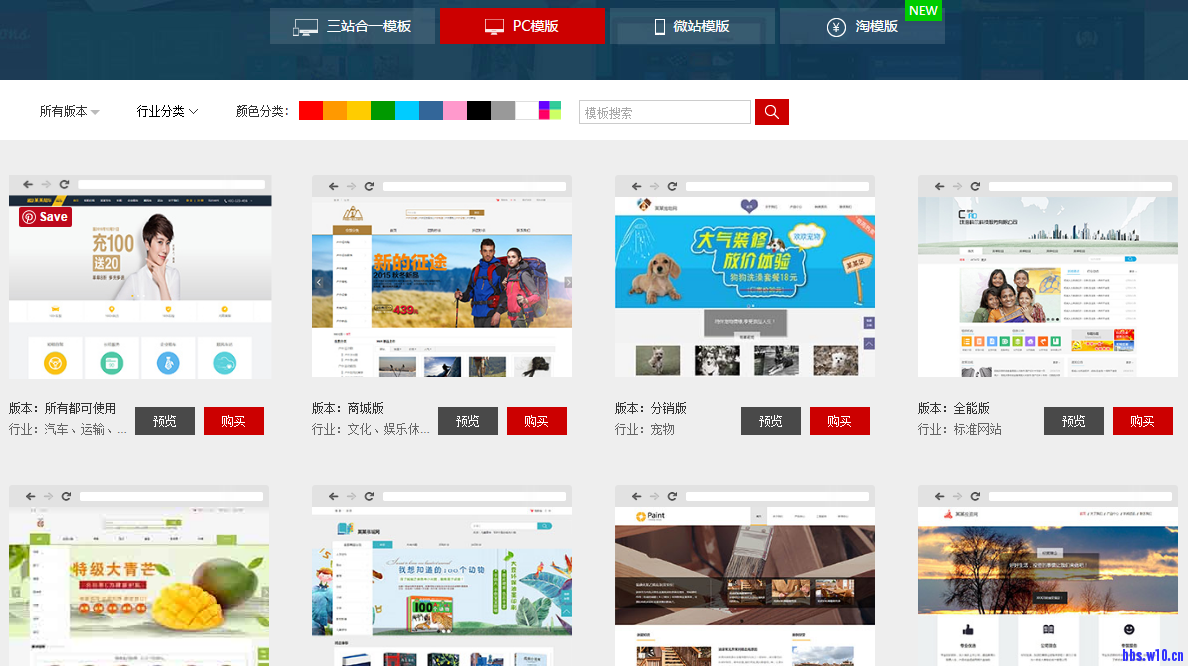
Task: Click the monitor icon in PC模版 tab
Action: click(494, 27)
